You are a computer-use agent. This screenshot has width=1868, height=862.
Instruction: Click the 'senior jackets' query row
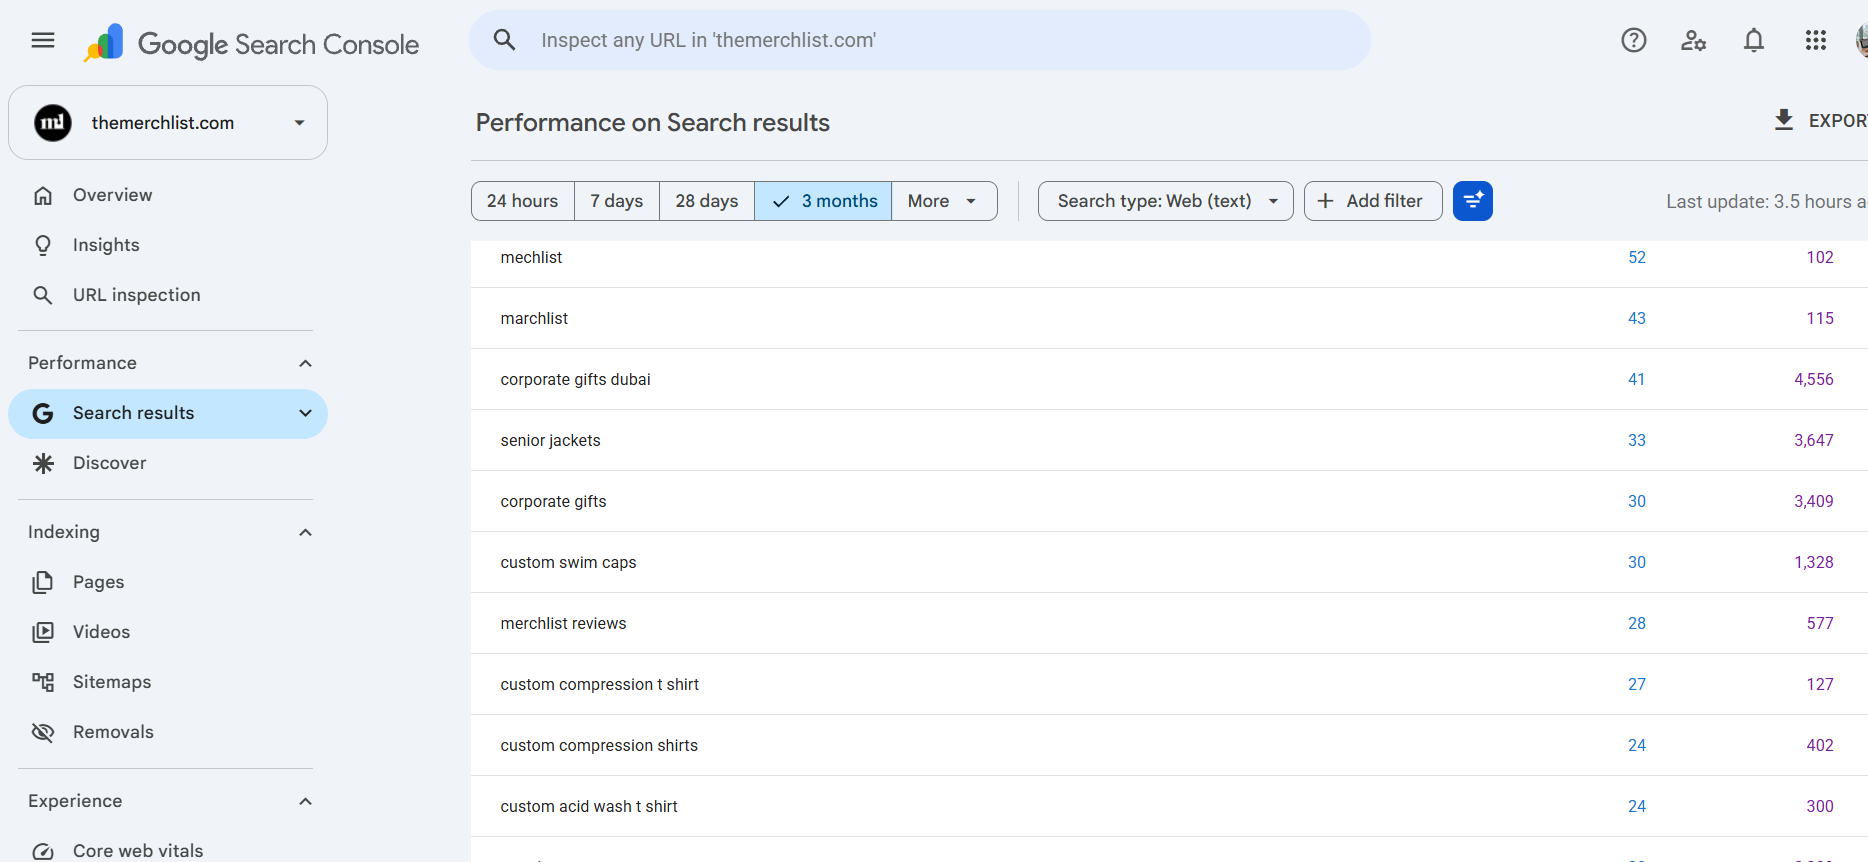pyautogui.click(x=1169, y=440)
